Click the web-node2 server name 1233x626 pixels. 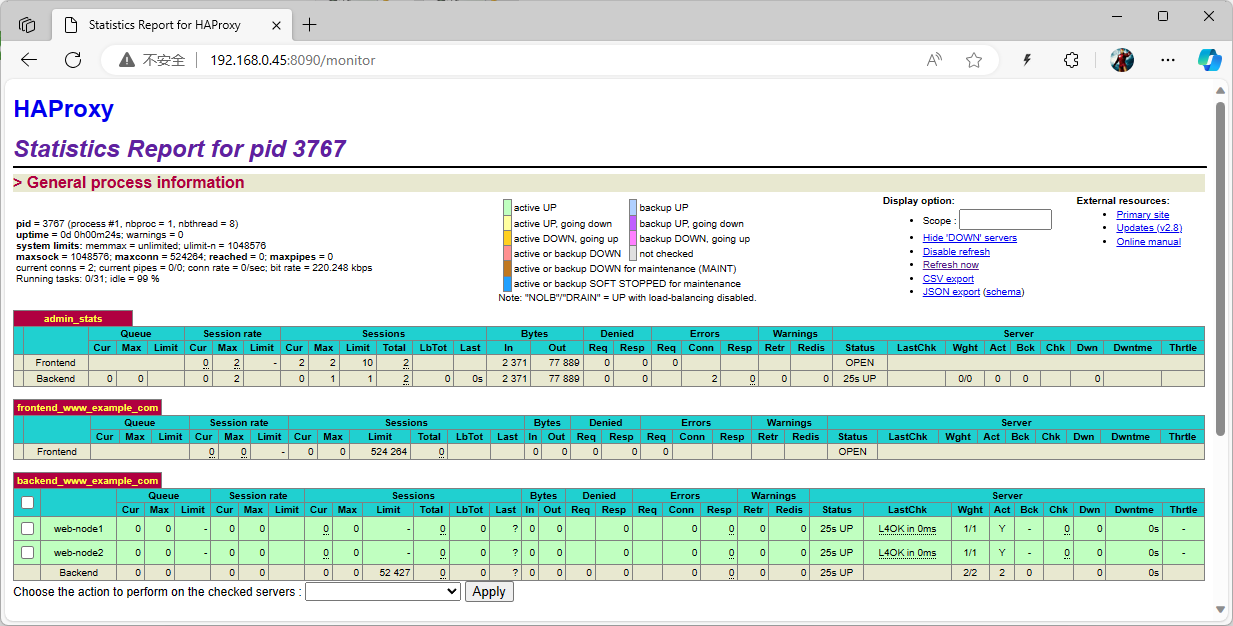[x=78, y=552]
